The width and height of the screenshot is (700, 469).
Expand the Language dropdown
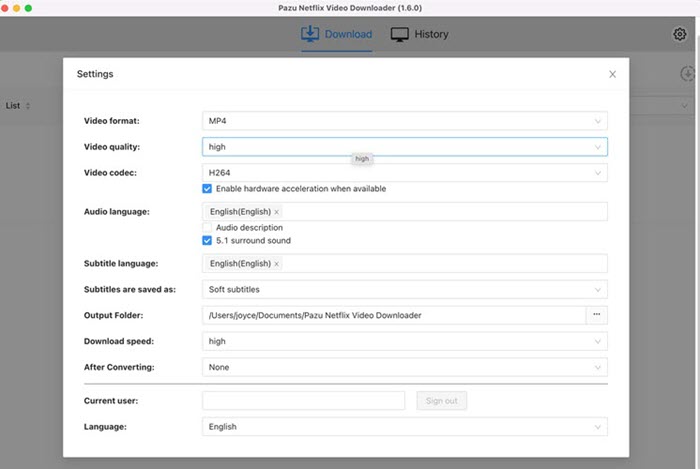coord(404,427)
